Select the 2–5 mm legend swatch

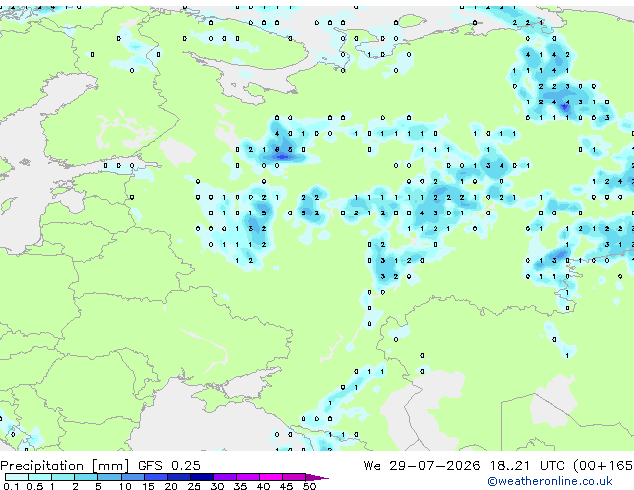pyautogui.click(x=86, y=477)
